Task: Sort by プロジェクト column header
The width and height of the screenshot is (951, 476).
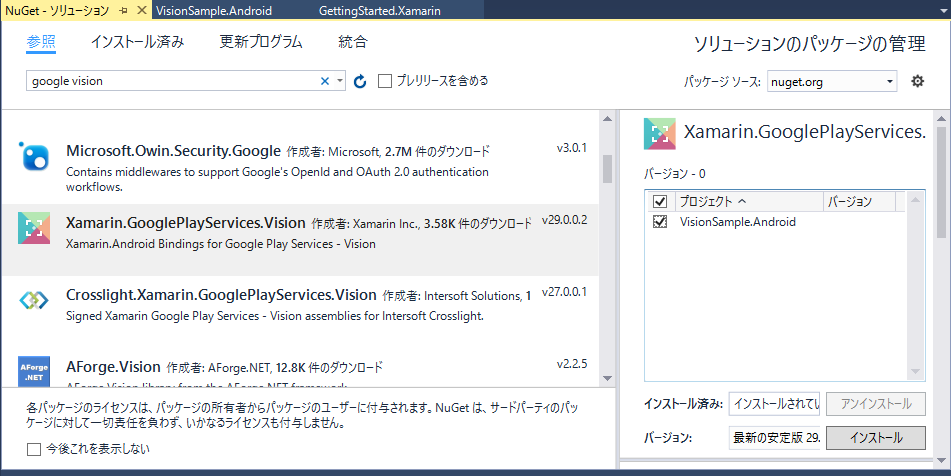Action: [x=749, y=201]
